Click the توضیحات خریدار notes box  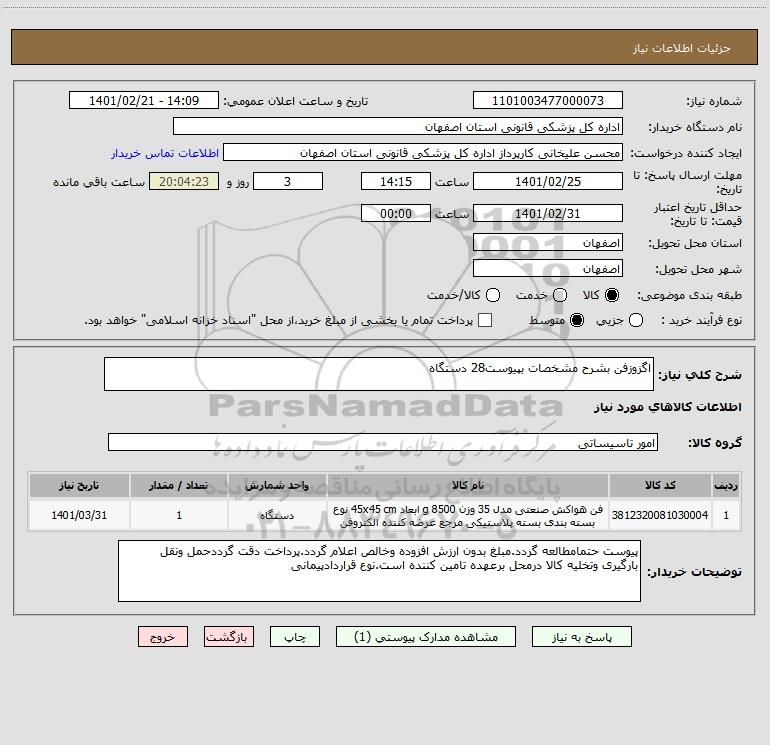coord(379,571)
